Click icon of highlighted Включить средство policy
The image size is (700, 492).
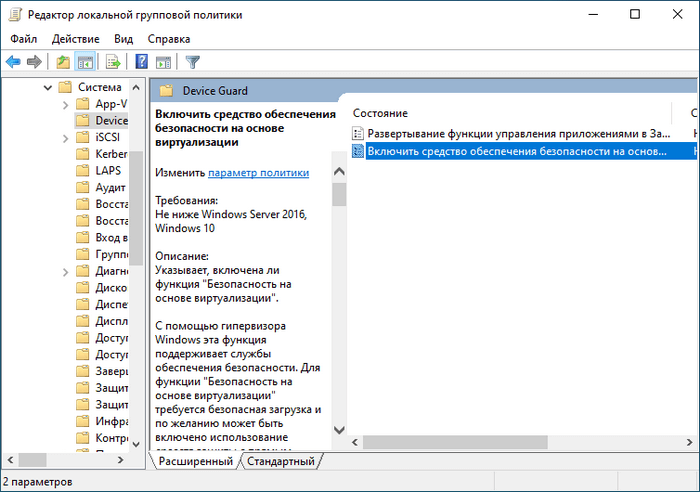358,151
